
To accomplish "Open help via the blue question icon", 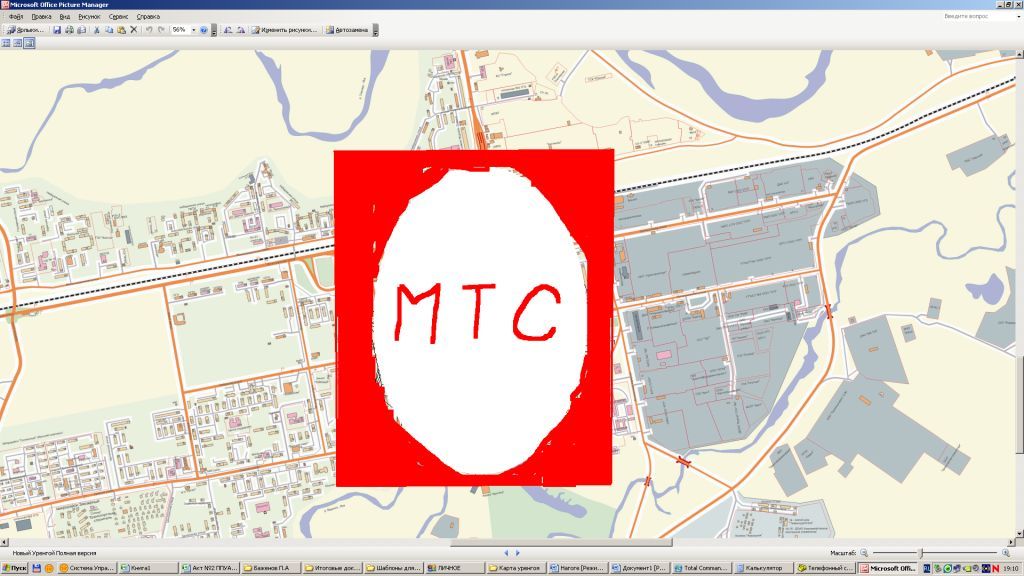I will tap(204, 30).
